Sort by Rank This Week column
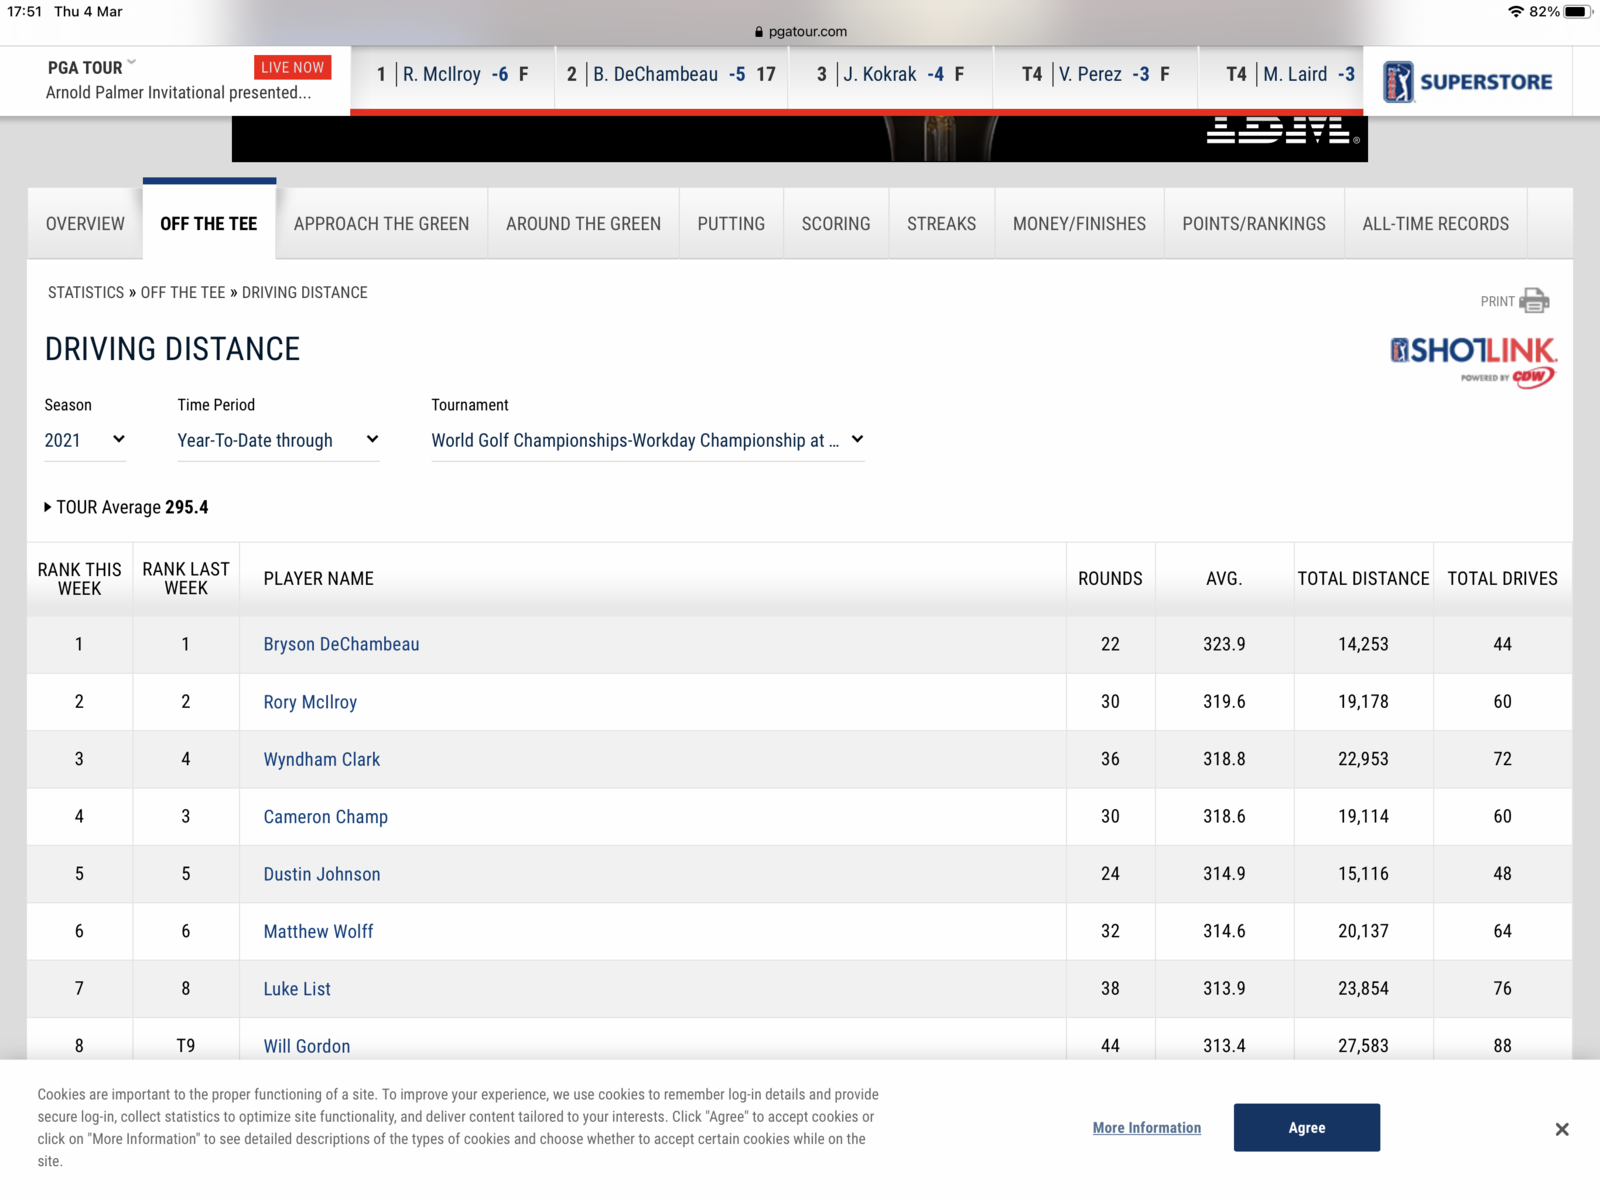The image size is (1600, 1199). 80,579
